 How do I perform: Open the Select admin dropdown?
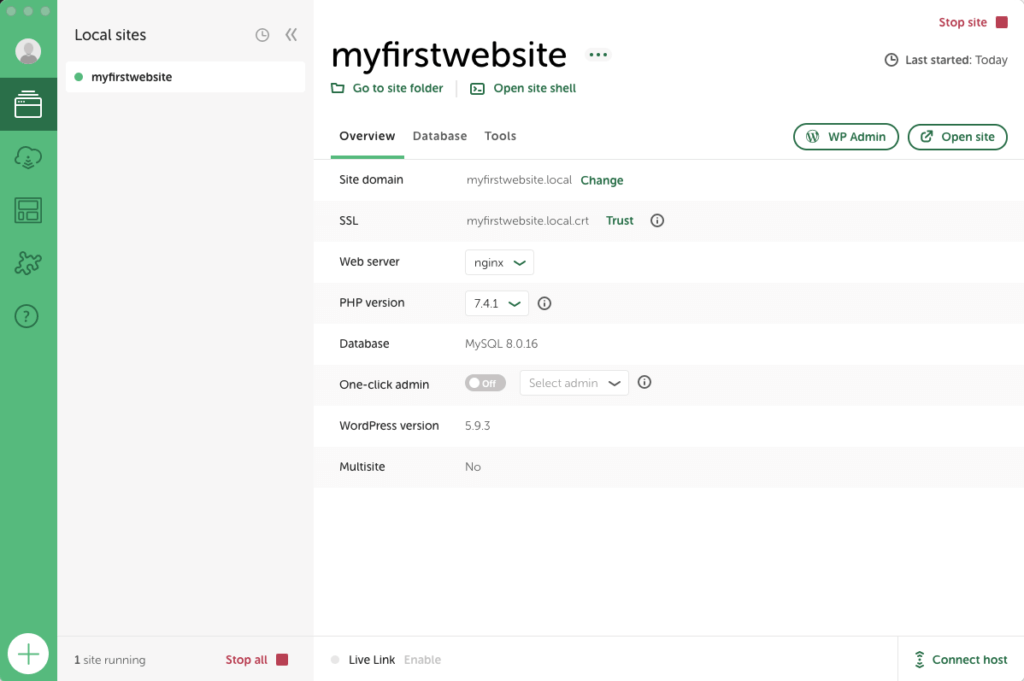pos(574,383)
